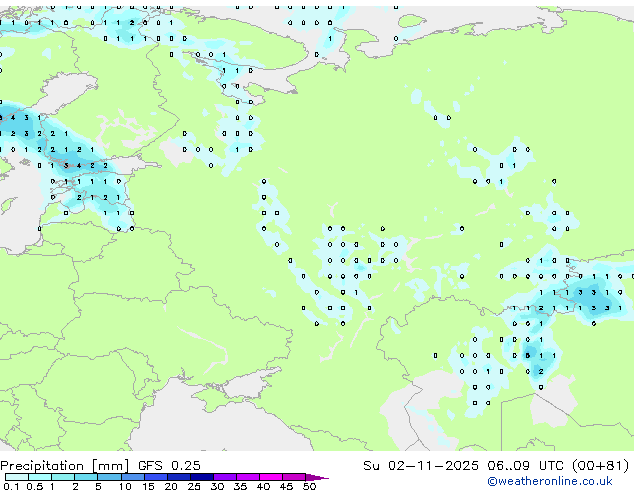Click the '25' legend scale value
This screenshot has height=490, width=634.
pyautogui.click(x=194, y=486)
